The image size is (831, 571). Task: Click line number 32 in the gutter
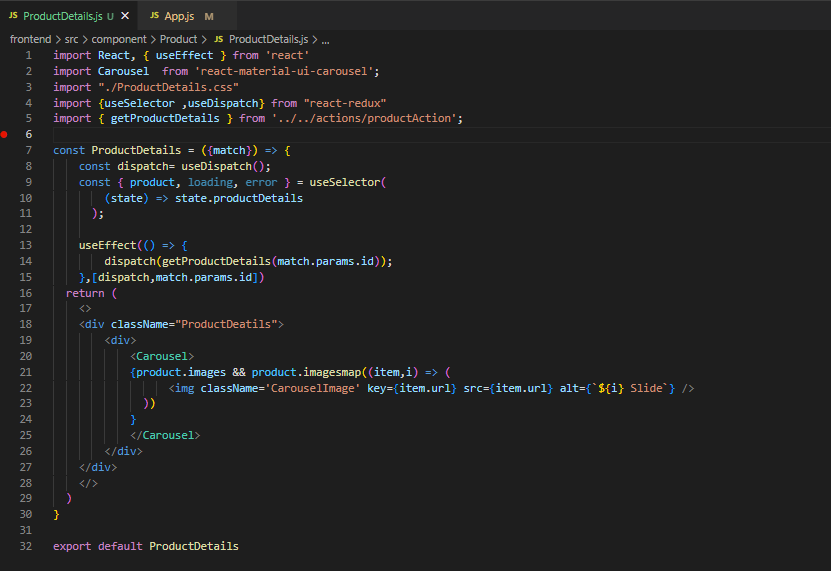pyautogui.click(x=25, y=546)
